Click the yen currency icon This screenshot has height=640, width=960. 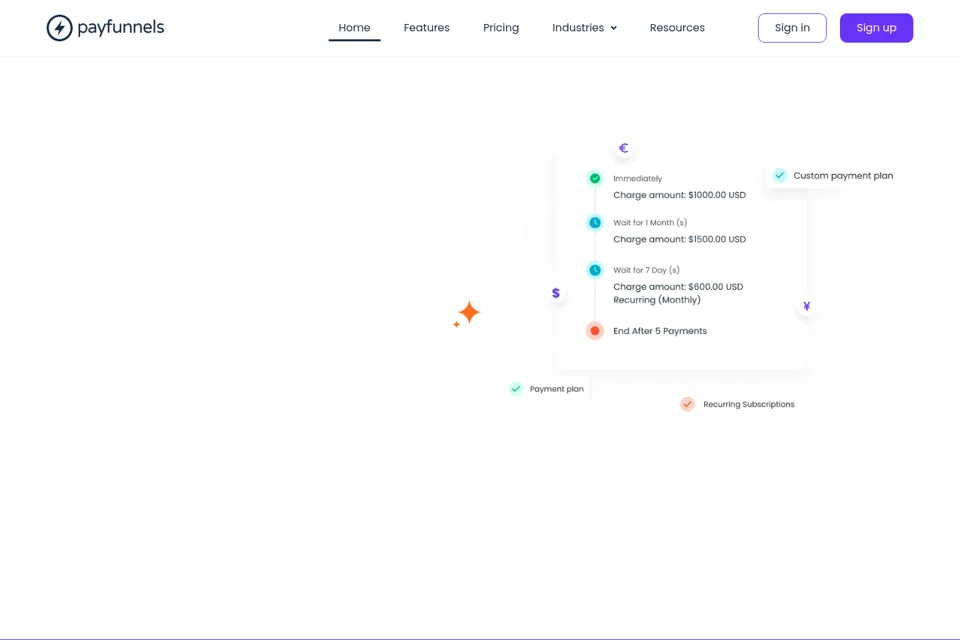tap(806, 306)
